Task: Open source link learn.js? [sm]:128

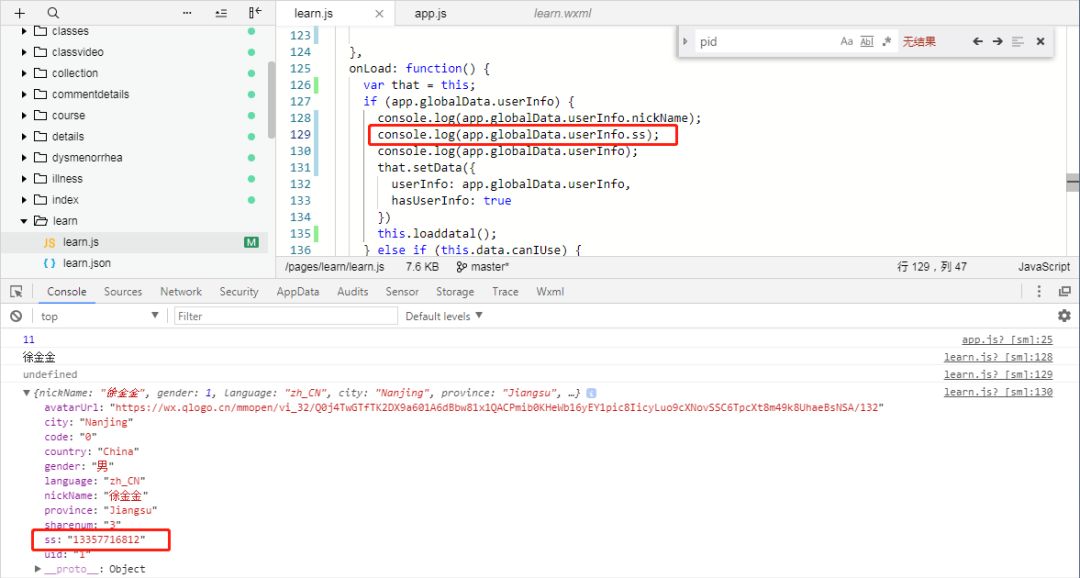Action: point(998,357)
